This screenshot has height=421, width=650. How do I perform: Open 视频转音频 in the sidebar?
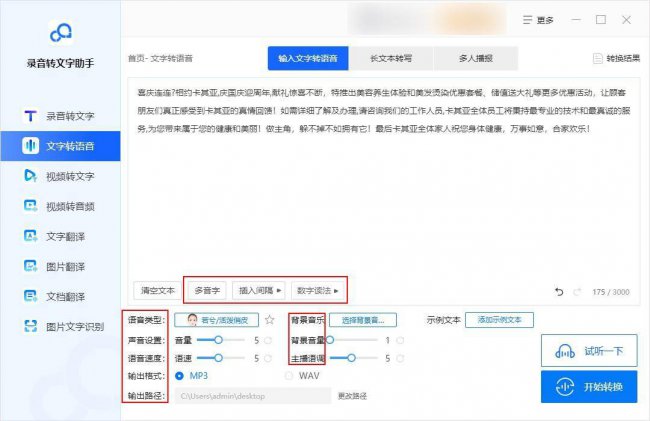pyautogui.click(x=61, y=206)
